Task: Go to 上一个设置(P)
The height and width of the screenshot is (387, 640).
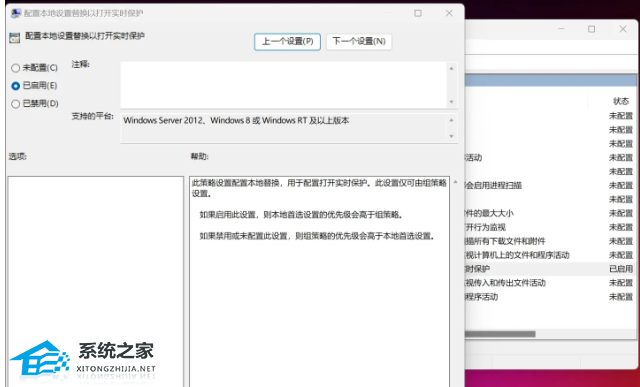Action: pyautogui.click(x=287, y=42)
